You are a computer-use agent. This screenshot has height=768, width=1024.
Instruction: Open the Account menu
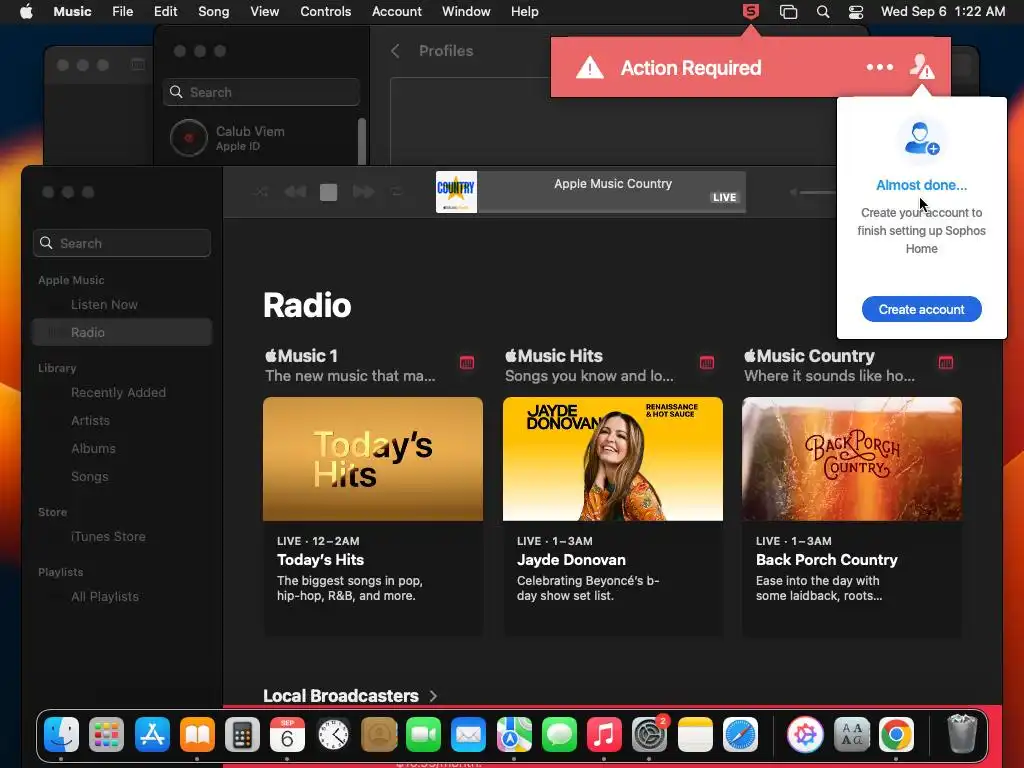(396, 12)
